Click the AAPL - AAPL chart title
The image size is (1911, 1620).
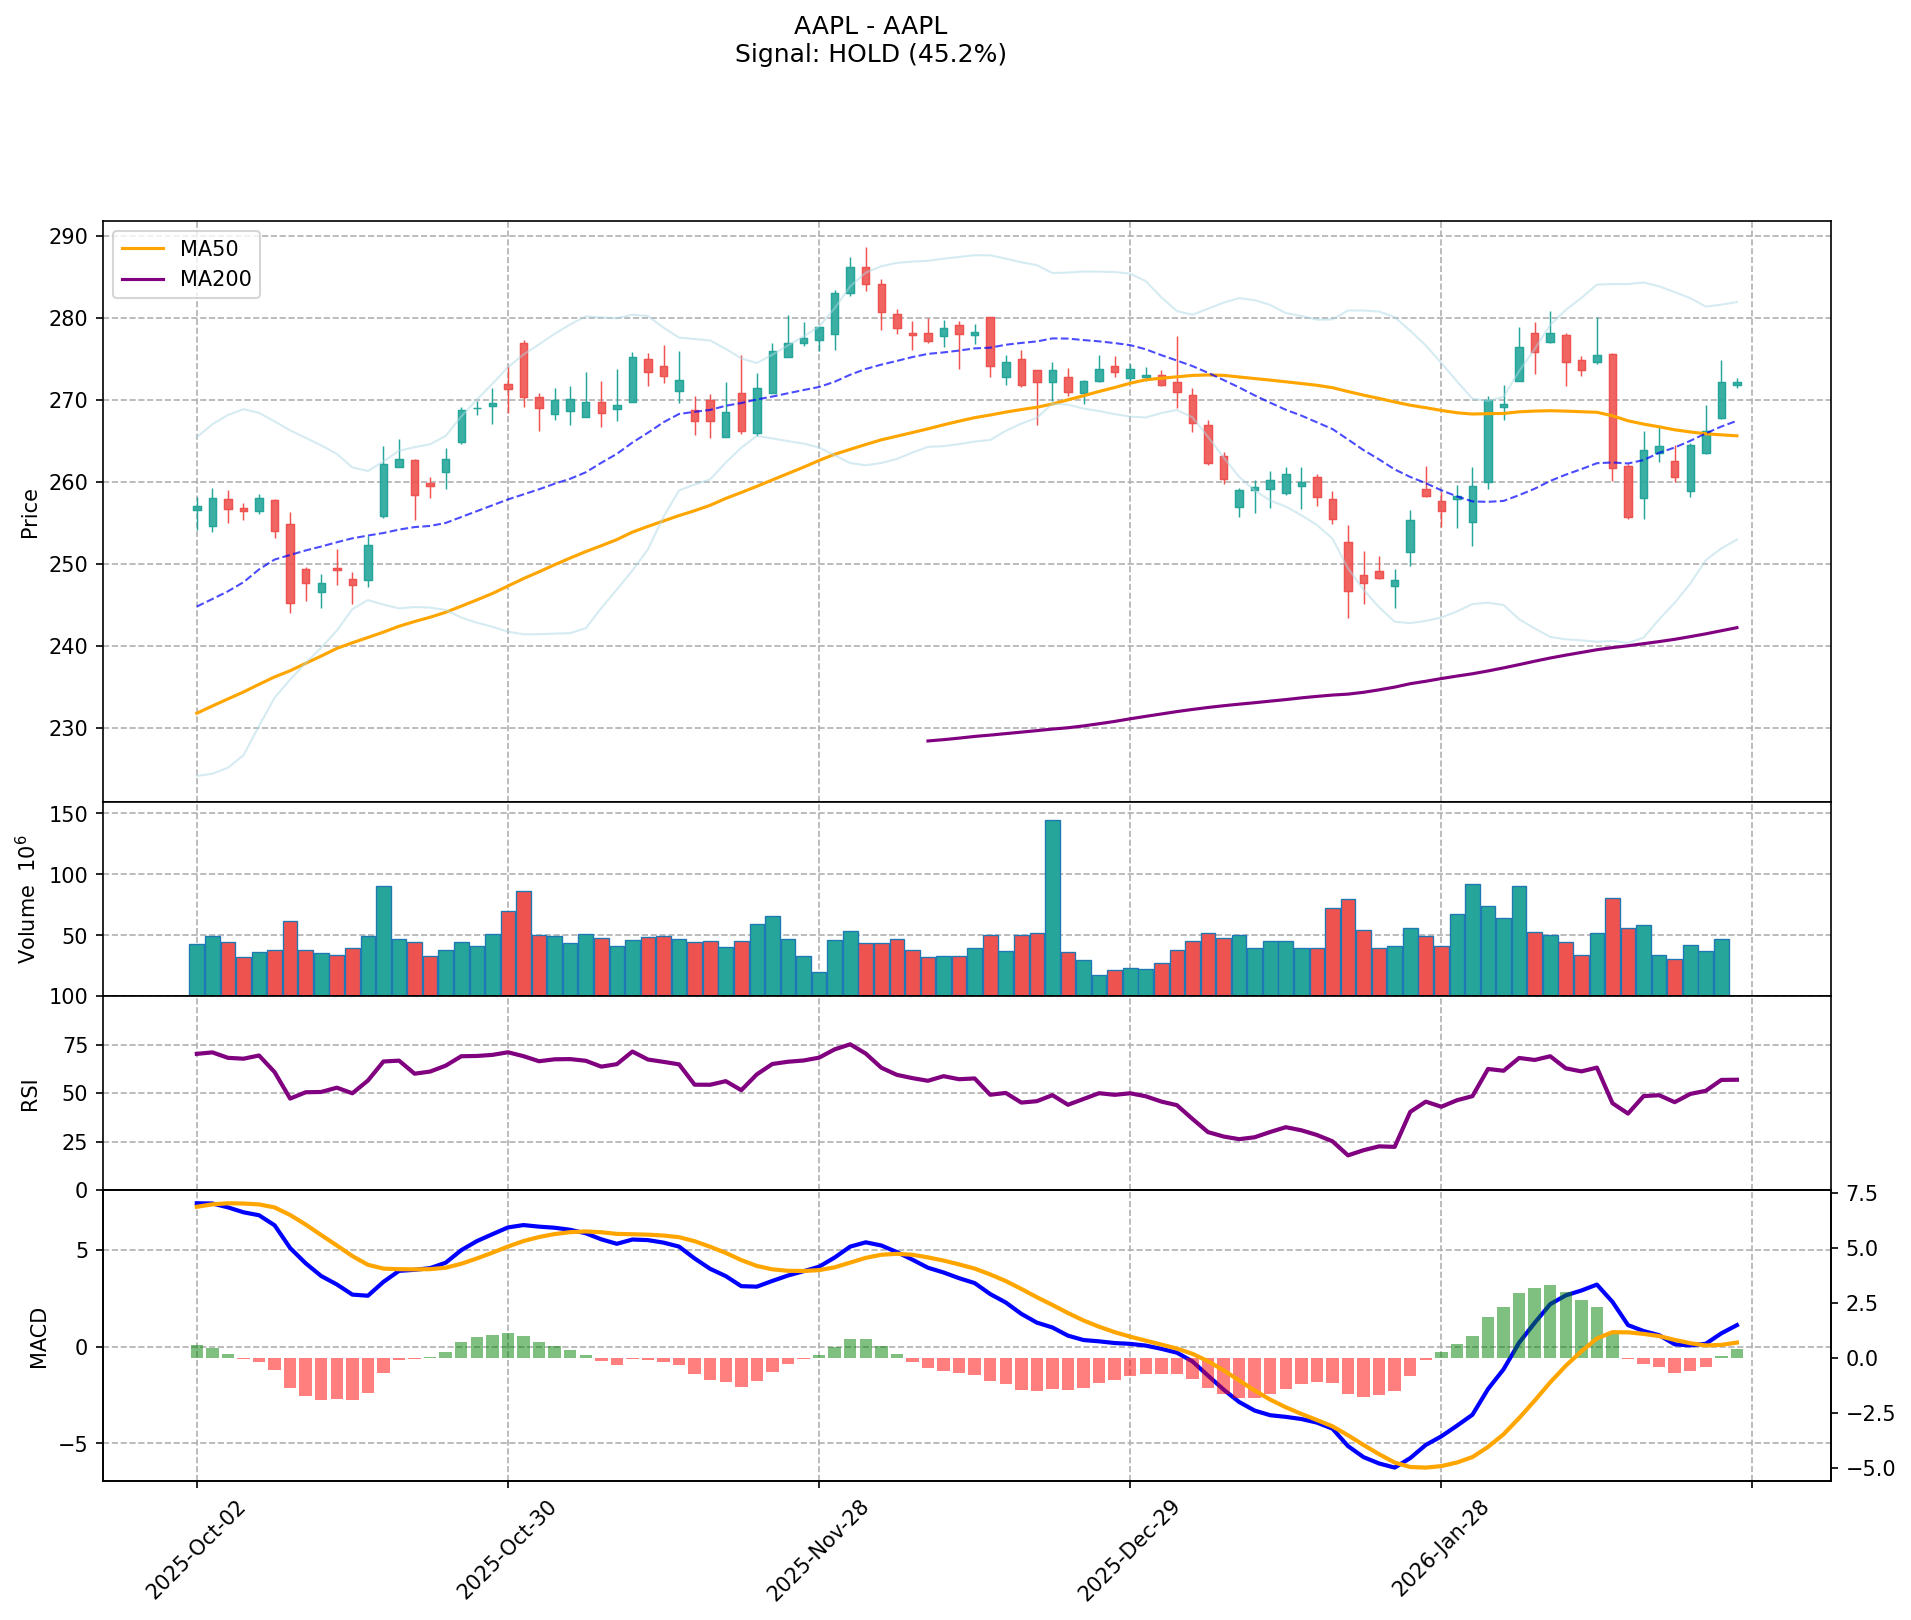coord(869,26)
